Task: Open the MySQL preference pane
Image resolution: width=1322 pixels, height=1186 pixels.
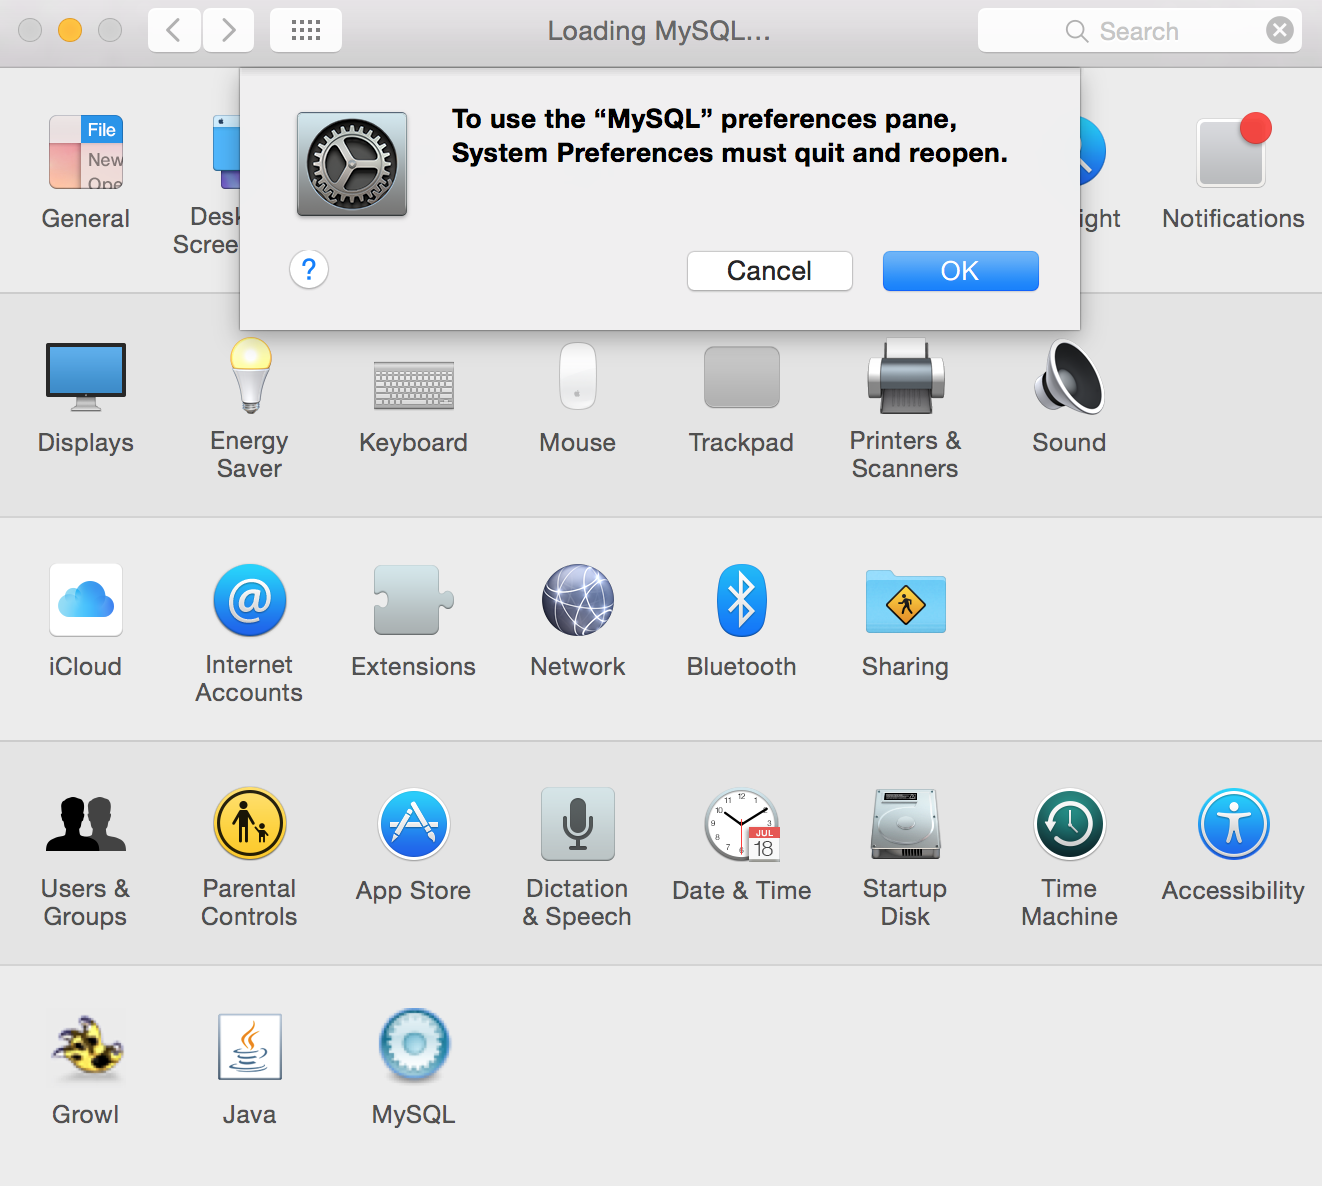Action: tap(413, 1046)
